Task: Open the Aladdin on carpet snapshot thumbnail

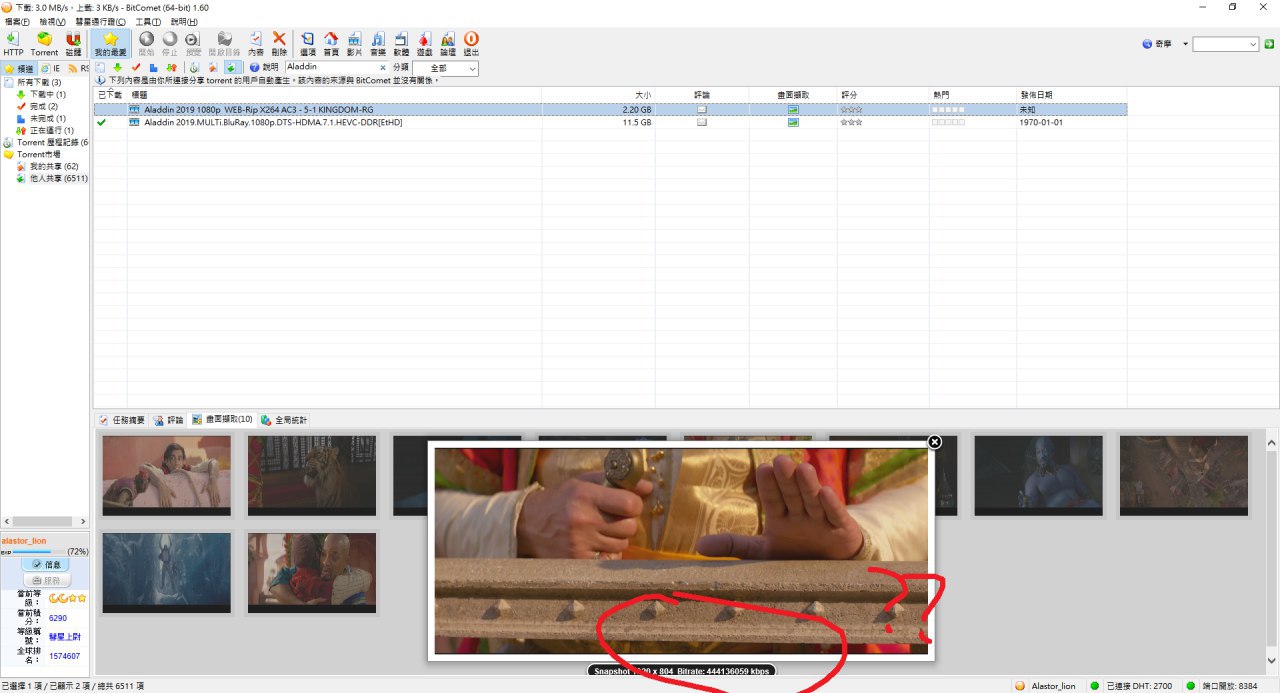Action: pyautogui.click(x=166, y=475)
